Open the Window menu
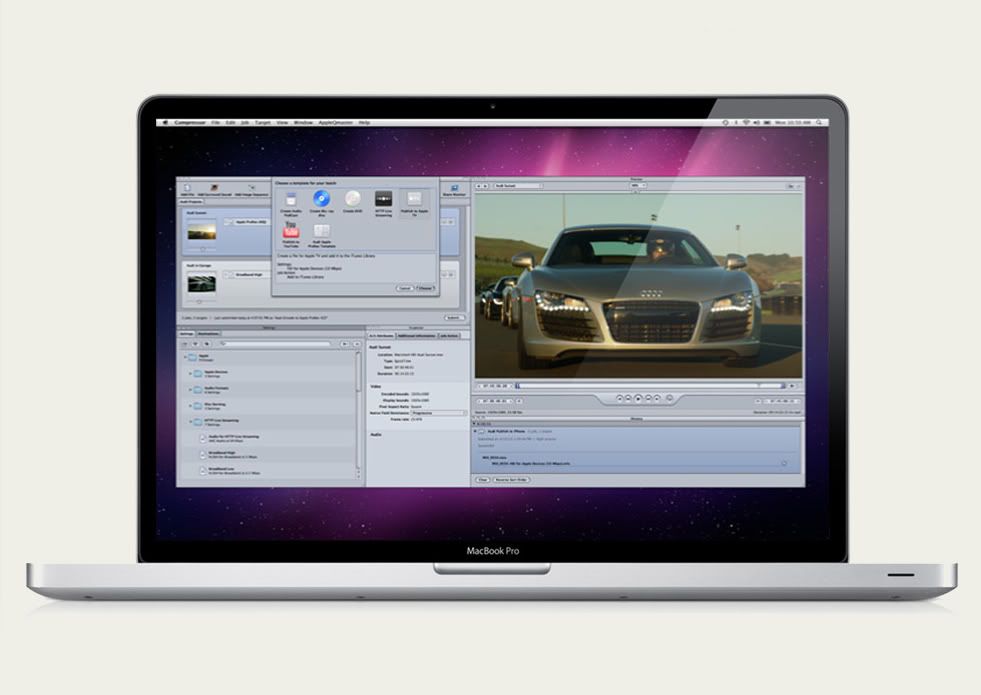This screenshot has height=695, width=981. 303,123
